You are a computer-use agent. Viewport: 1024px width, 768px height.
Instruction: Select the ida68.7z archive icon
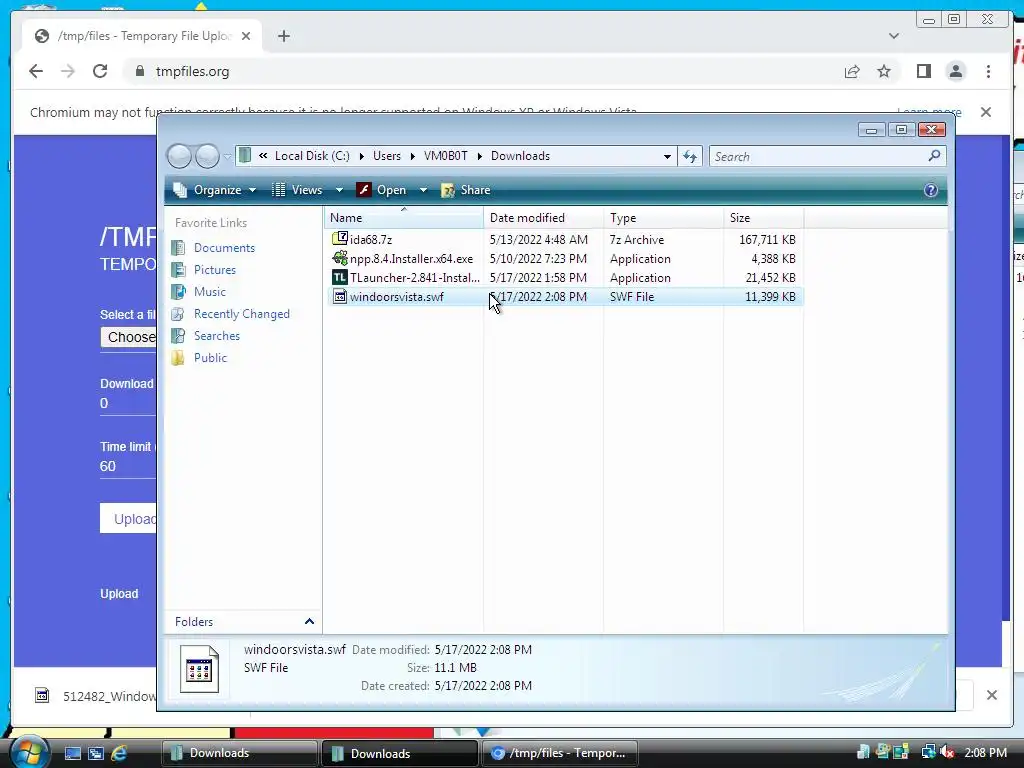click(340, 239)
